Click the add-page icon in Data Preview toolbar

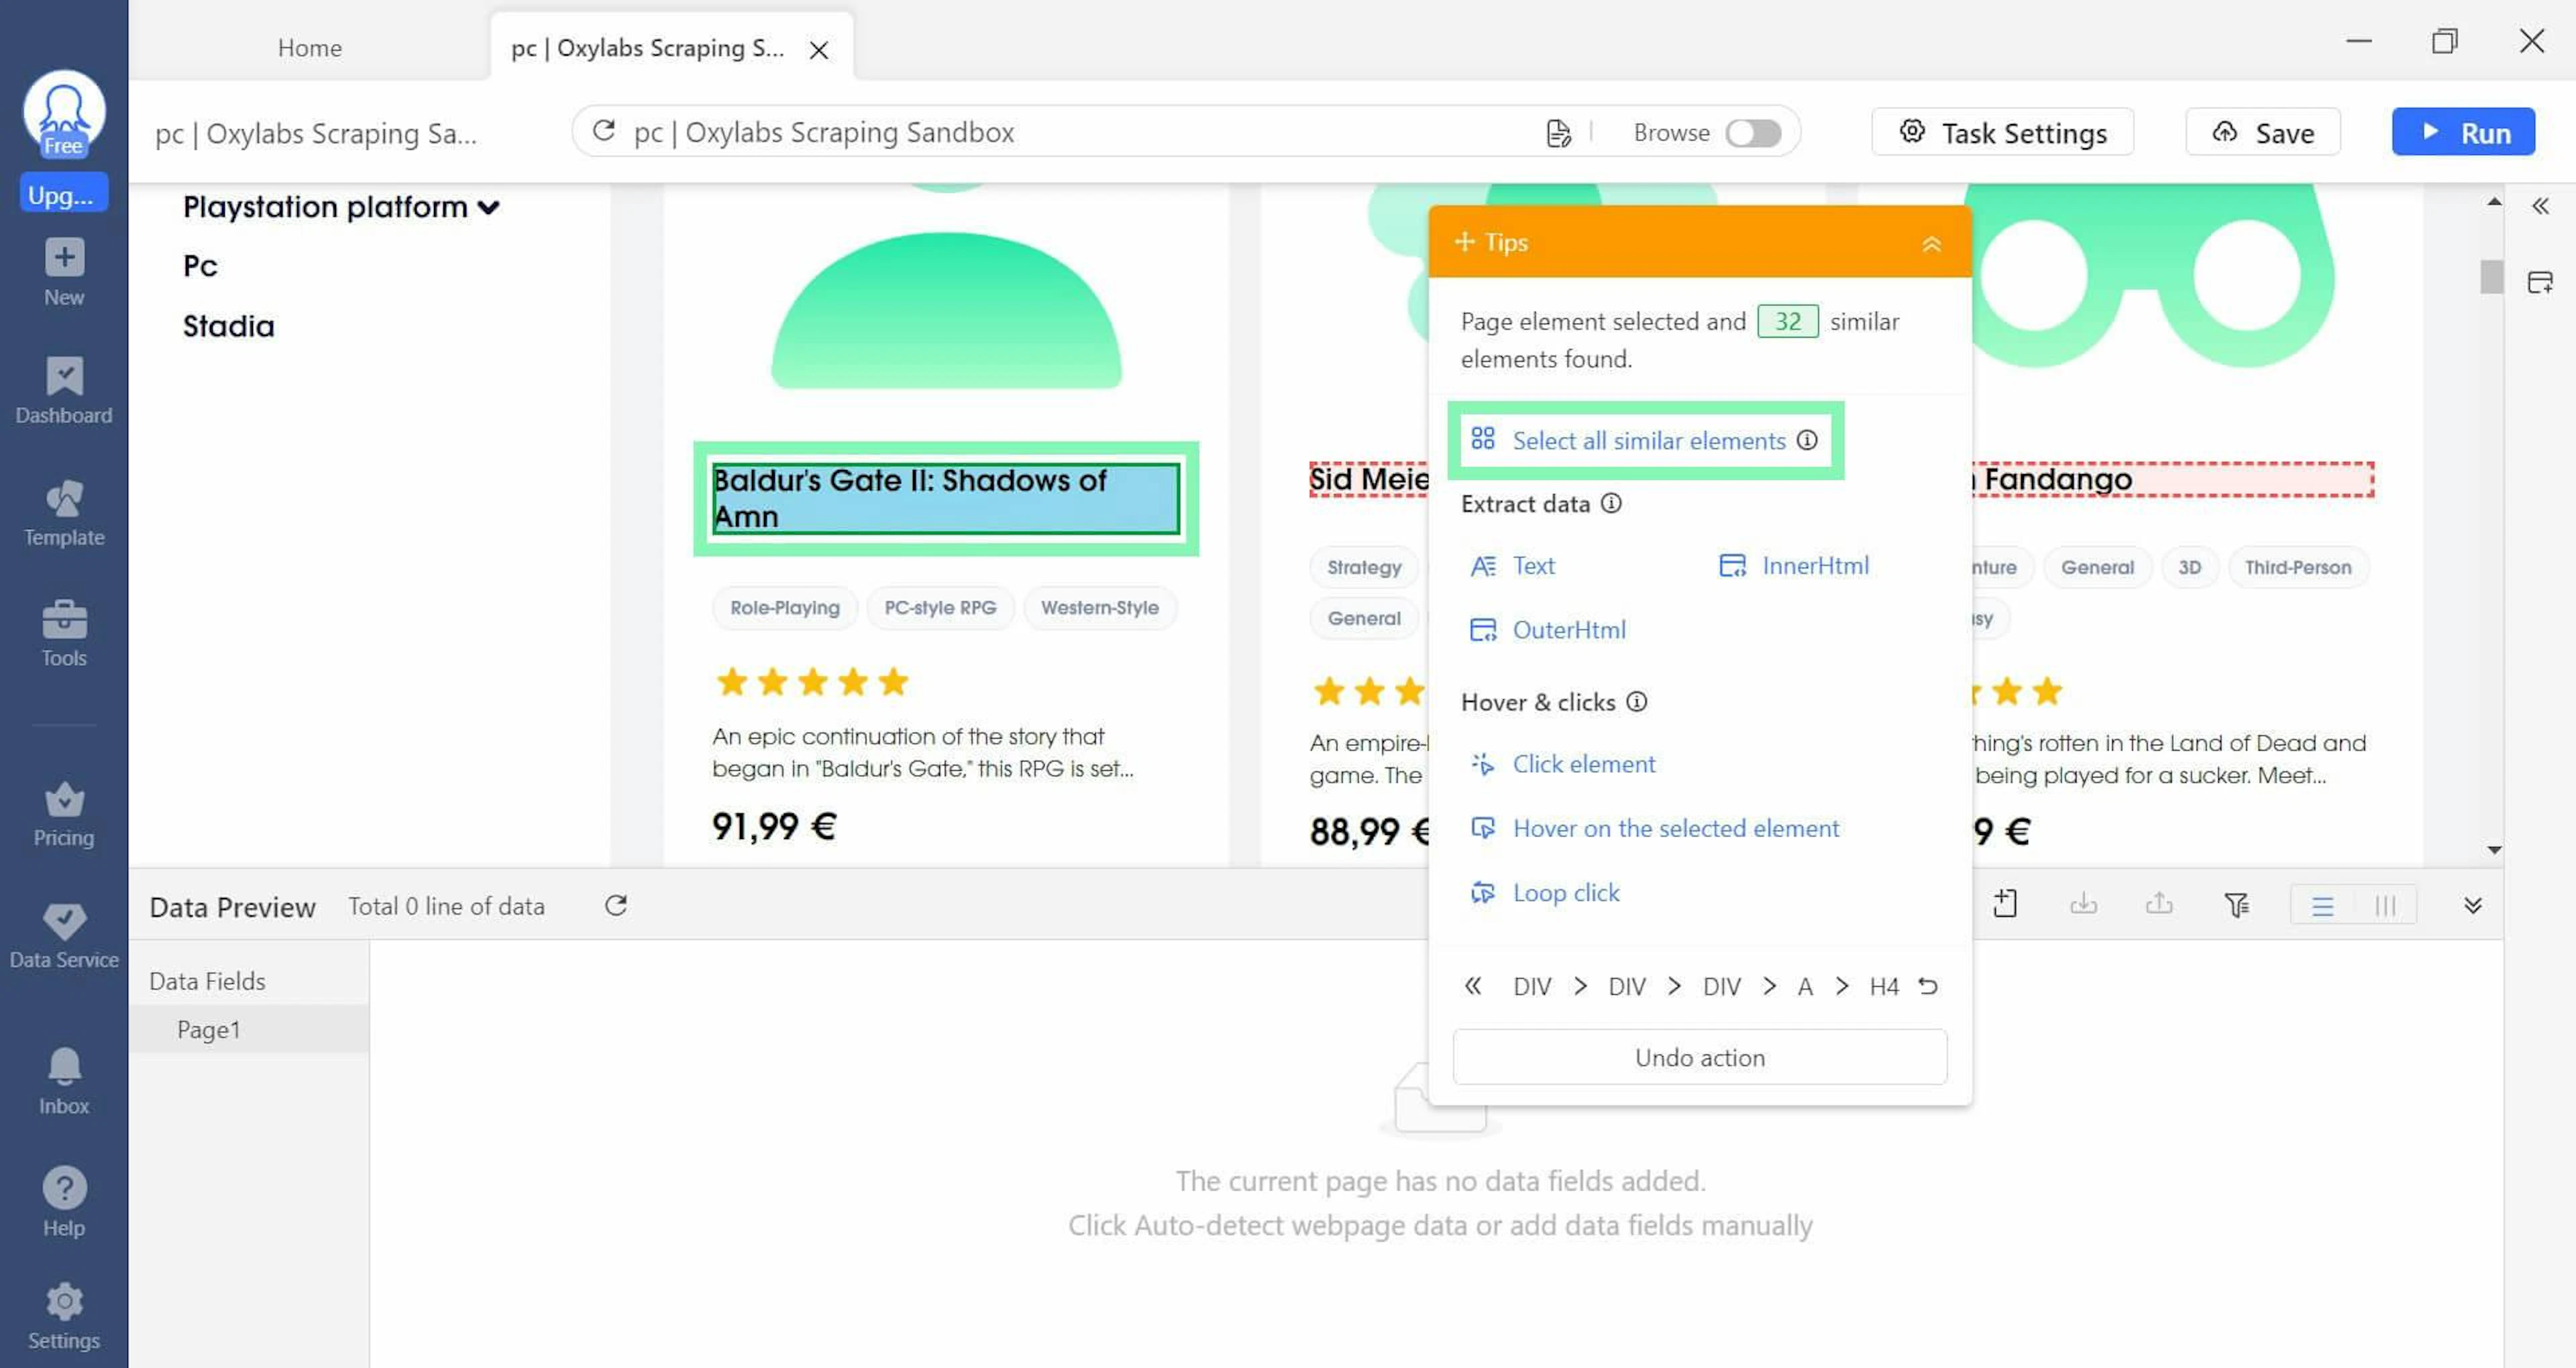[x=2005, y=904]
